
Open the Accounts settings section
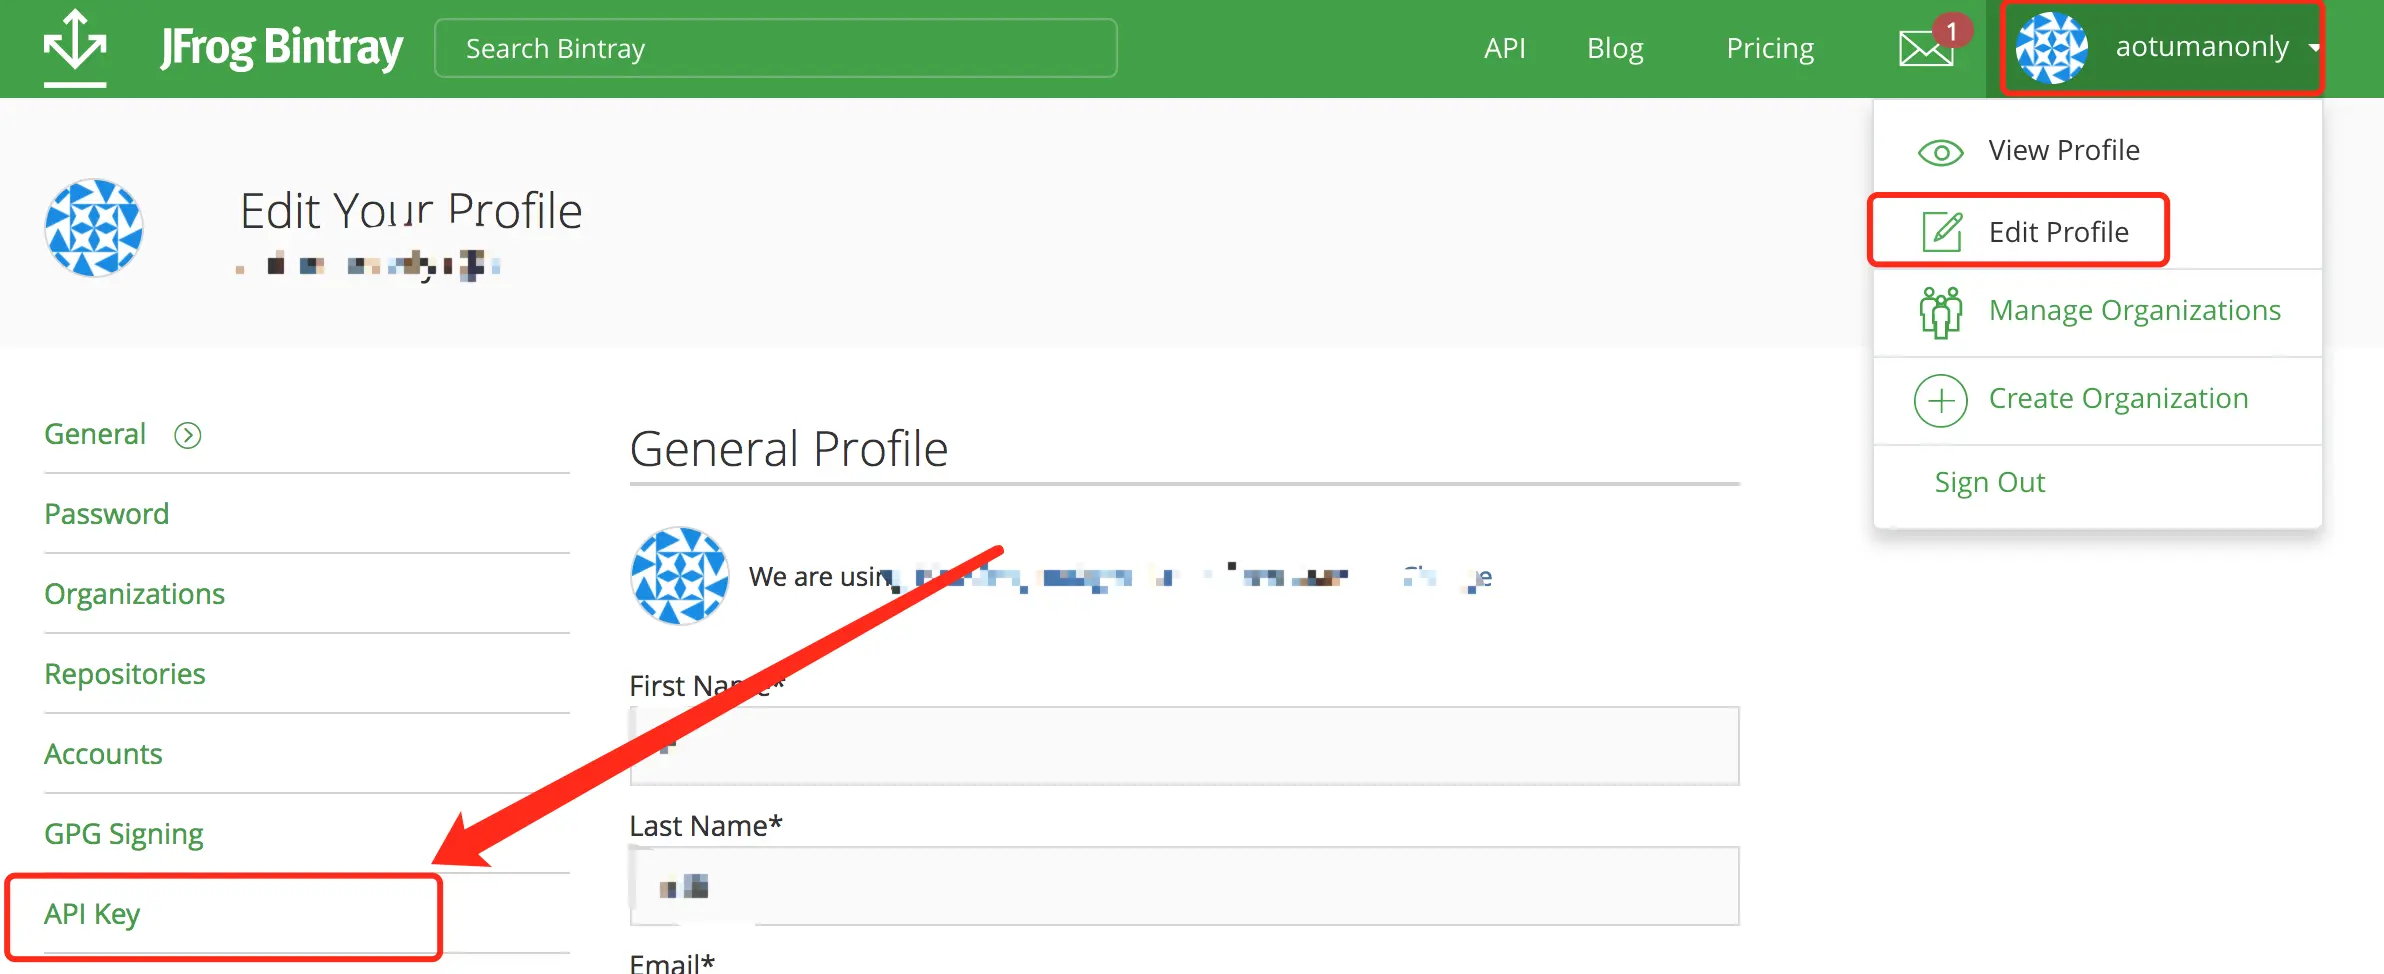pyautogui.click(x=103, y=754)
